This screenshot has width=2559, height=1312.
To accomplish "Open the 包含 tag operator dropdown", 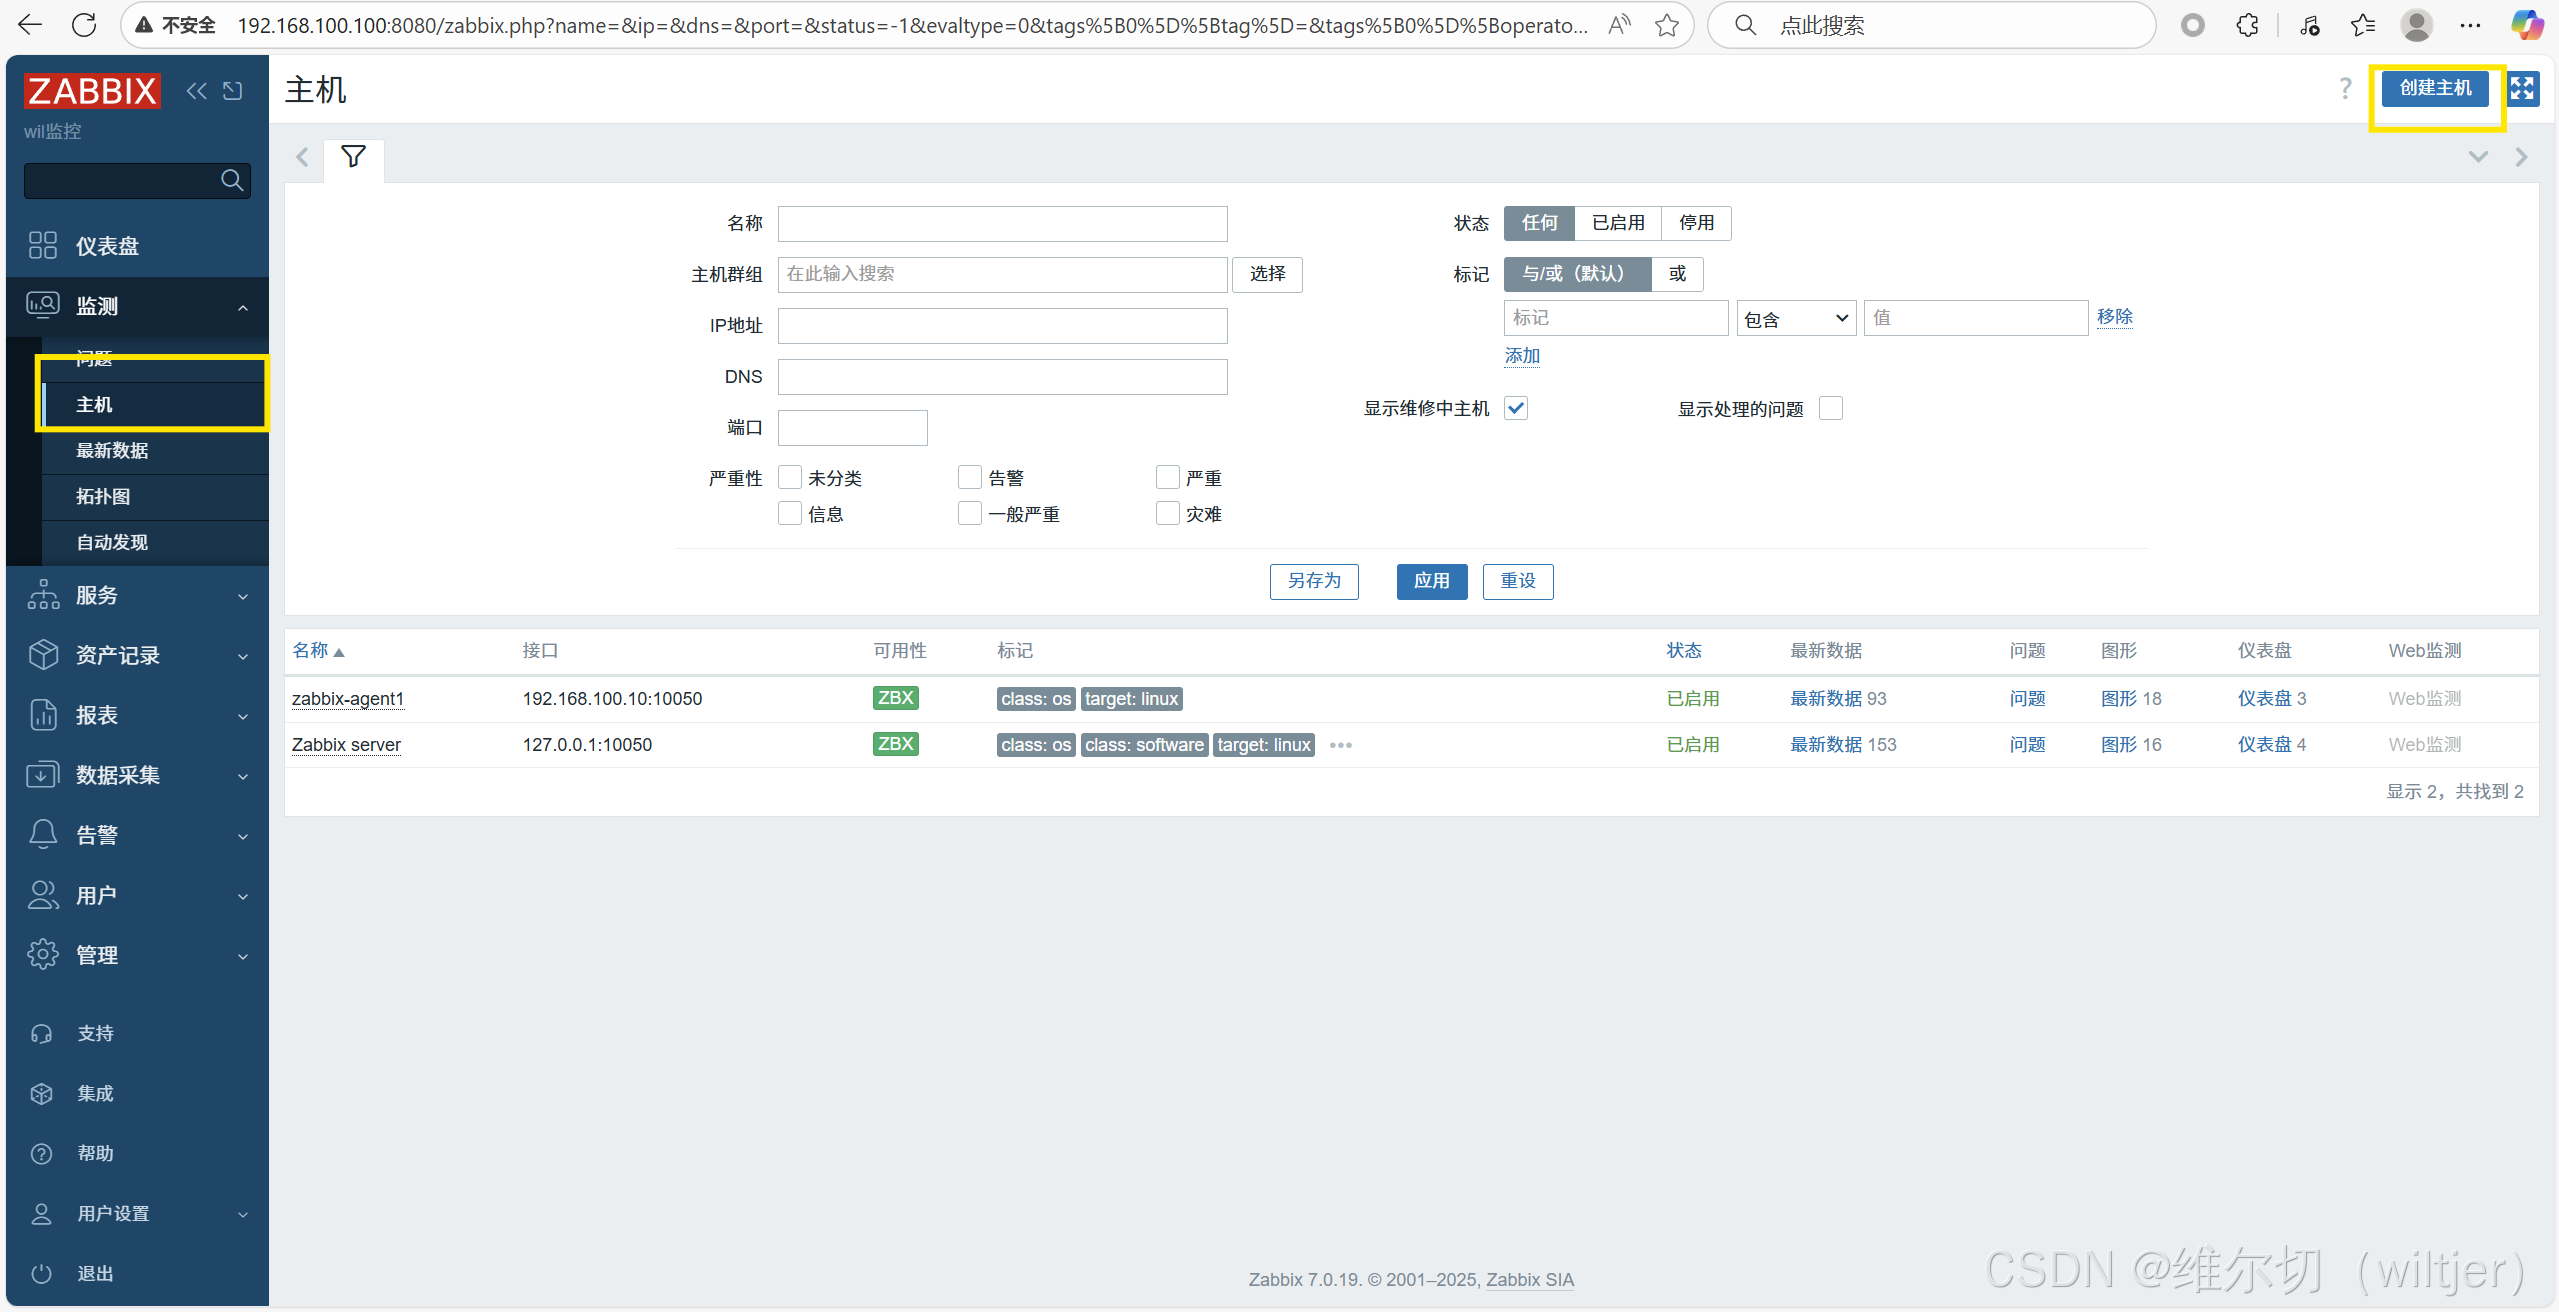I will (x=1796, y=319).
